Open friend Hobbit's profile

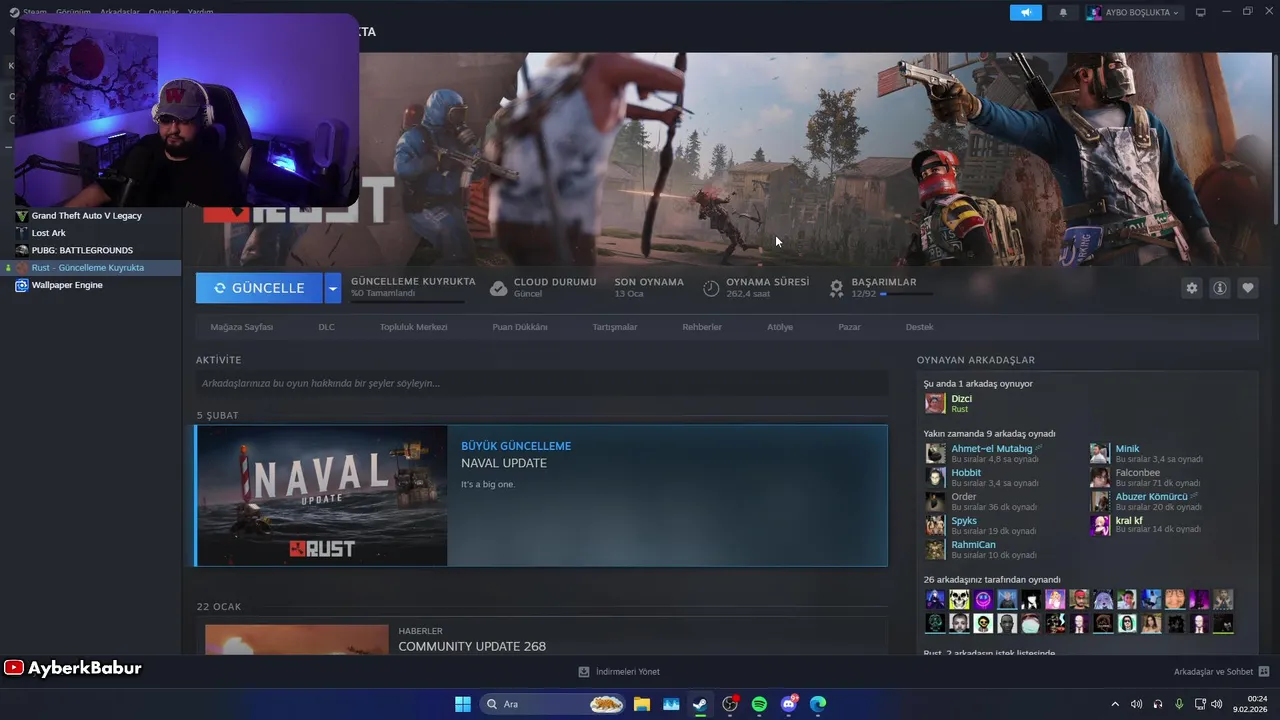tap(966, 473)
